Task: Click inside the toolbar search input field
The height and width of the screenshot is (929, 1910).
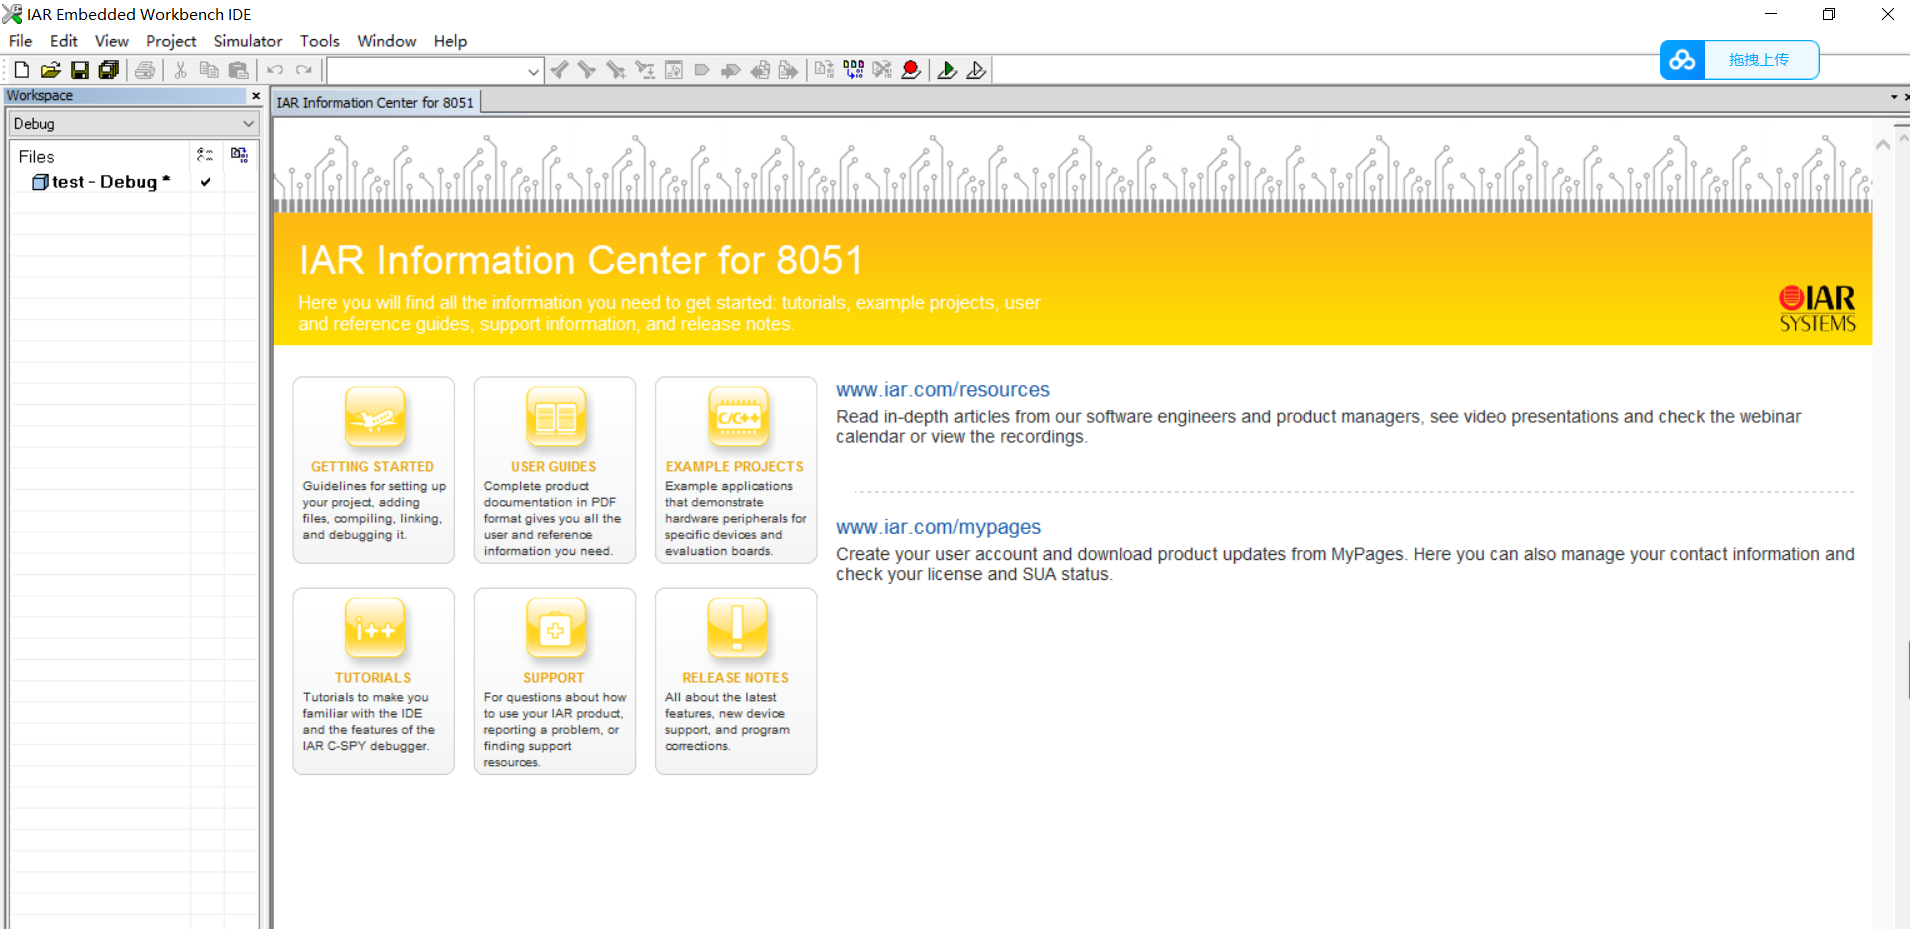Action: click(x=427, y=71)
